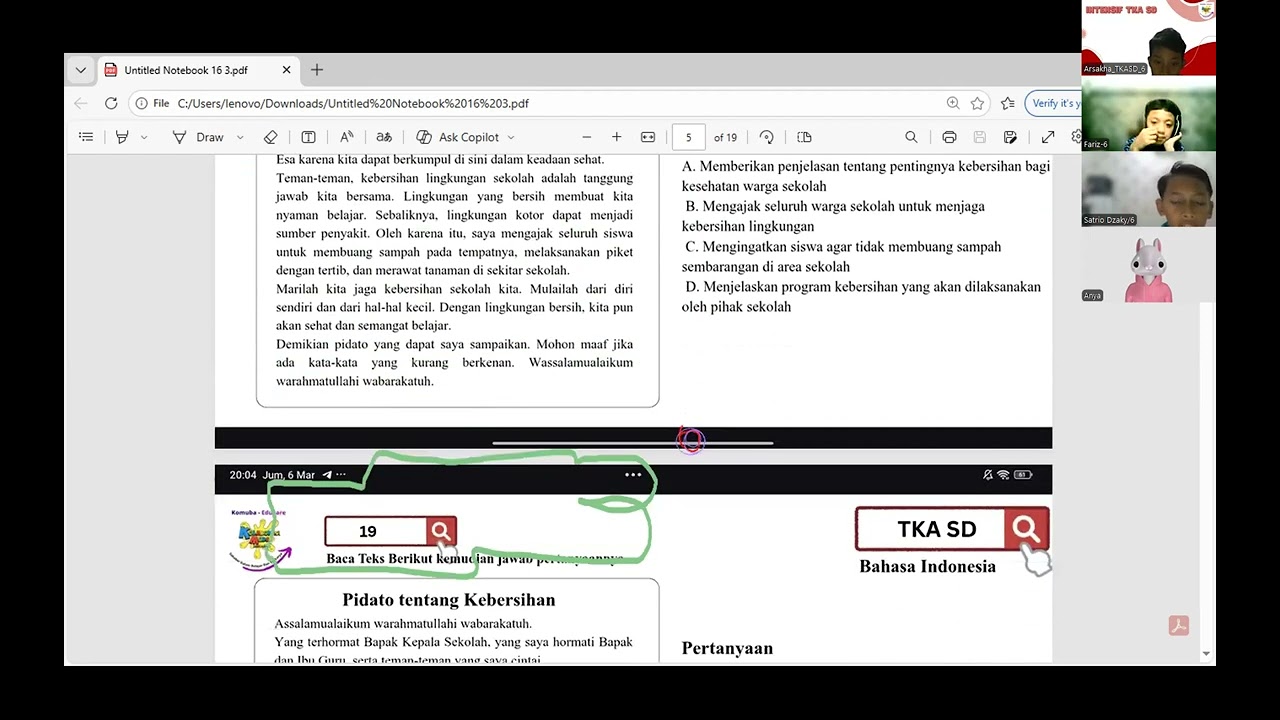The height and width of the screenshot is (720, 1280).
Task: Activate the Draw tool
Action: pyautogui.click(x=198, y=137)
